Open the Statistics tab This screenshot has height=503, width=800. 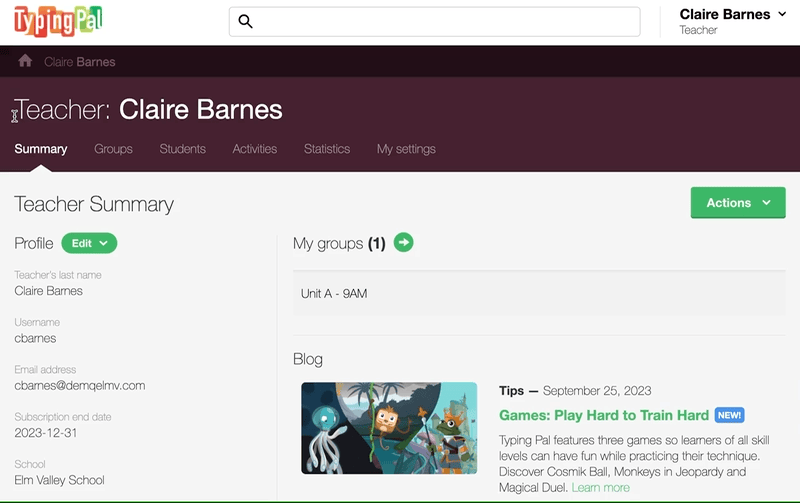pos(327,149)
